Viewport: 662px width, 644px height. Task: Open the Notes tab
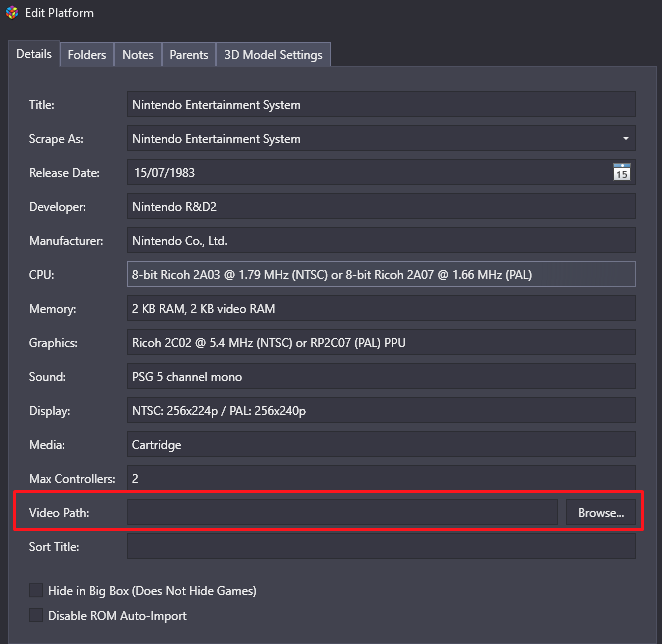click(x=138, y=55)
